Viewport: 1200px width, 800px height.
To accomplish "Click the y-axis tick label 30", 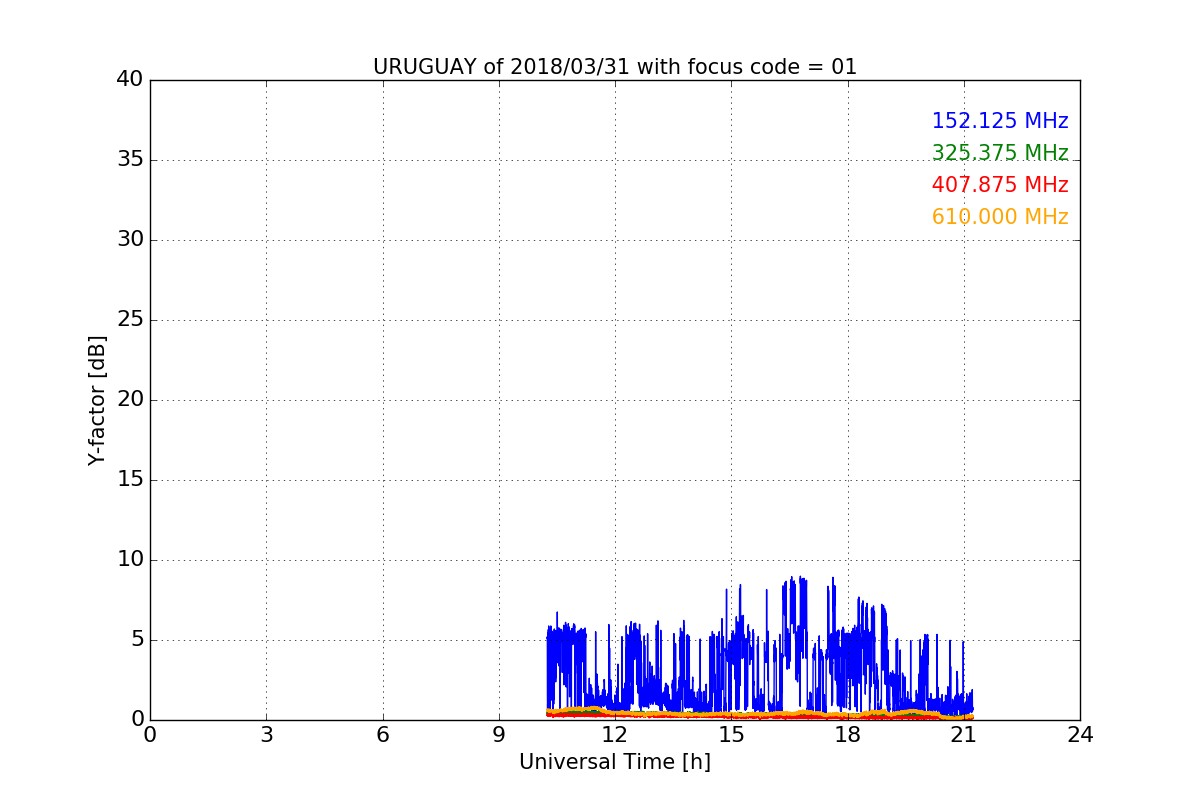I will [130, 240].
